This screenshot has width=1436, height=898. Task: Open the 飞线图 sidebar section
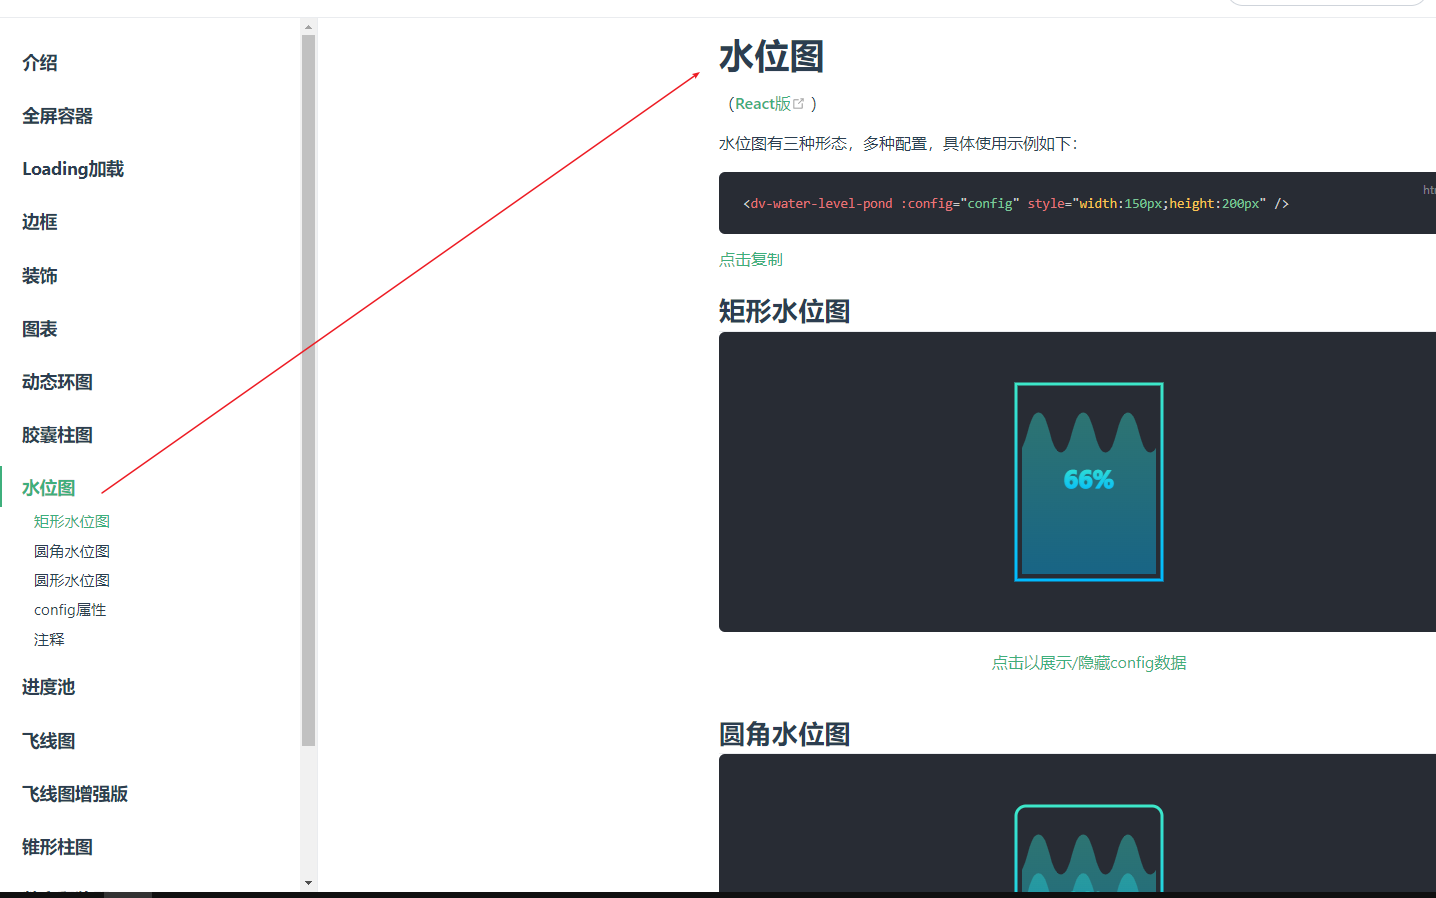(49, 741)
